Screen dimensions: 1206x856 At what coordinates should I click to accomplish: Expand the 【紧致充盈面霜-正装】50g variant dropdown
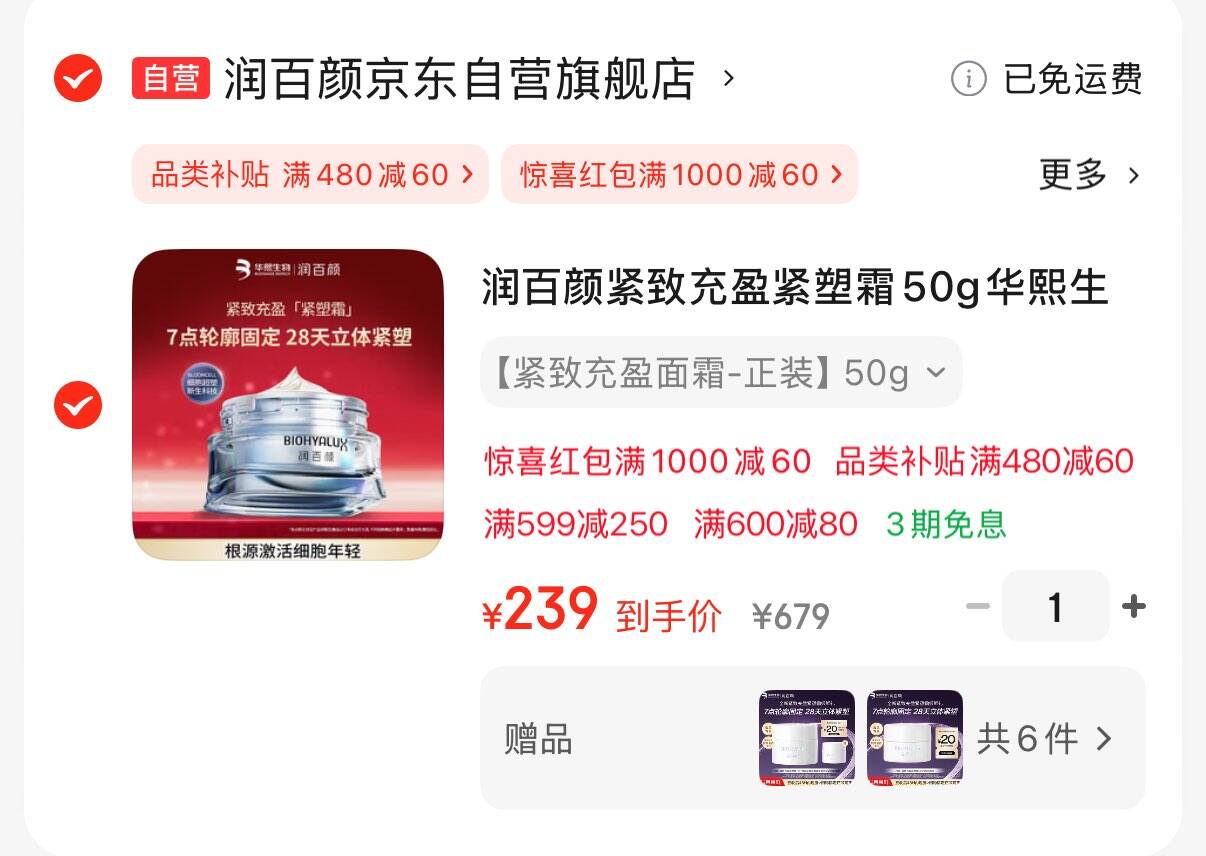721,373
